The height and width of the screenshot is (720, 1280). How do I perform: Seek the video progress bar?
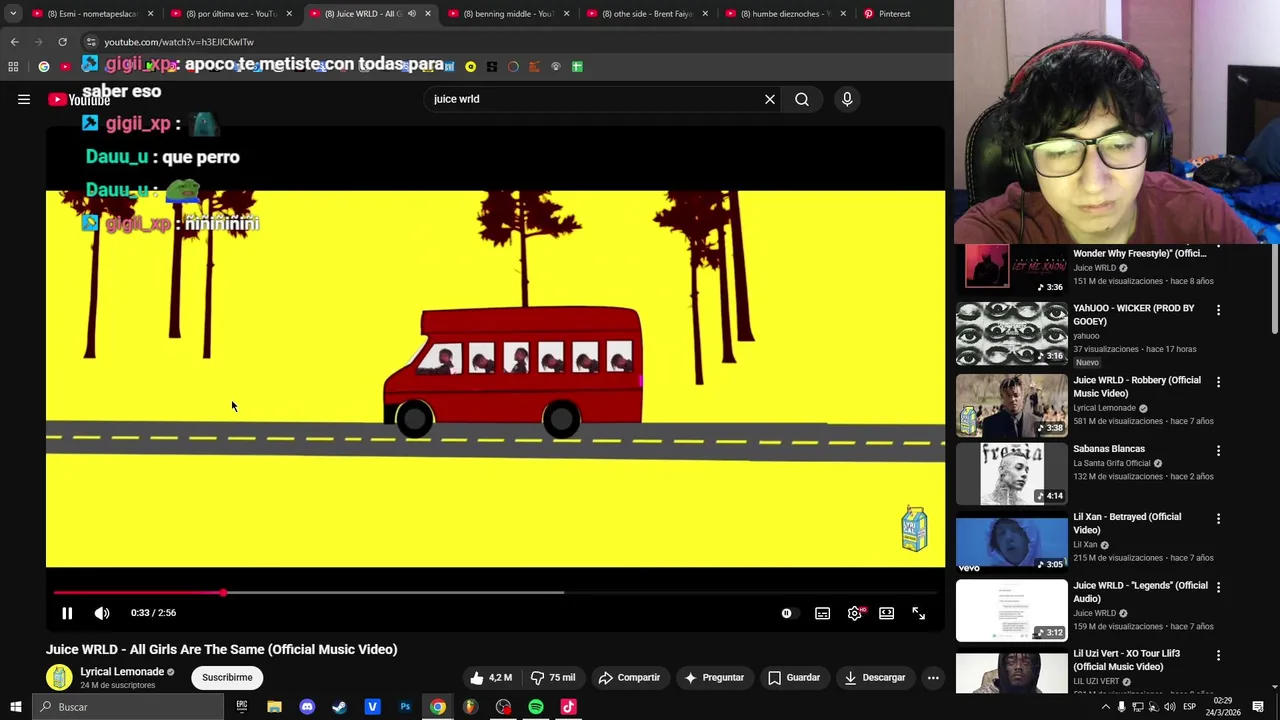[495, 593]
